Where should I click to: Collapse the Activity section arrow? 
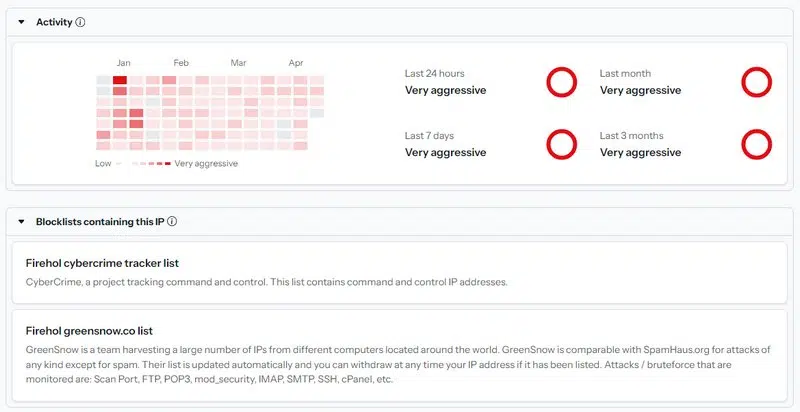coord(21,22)
